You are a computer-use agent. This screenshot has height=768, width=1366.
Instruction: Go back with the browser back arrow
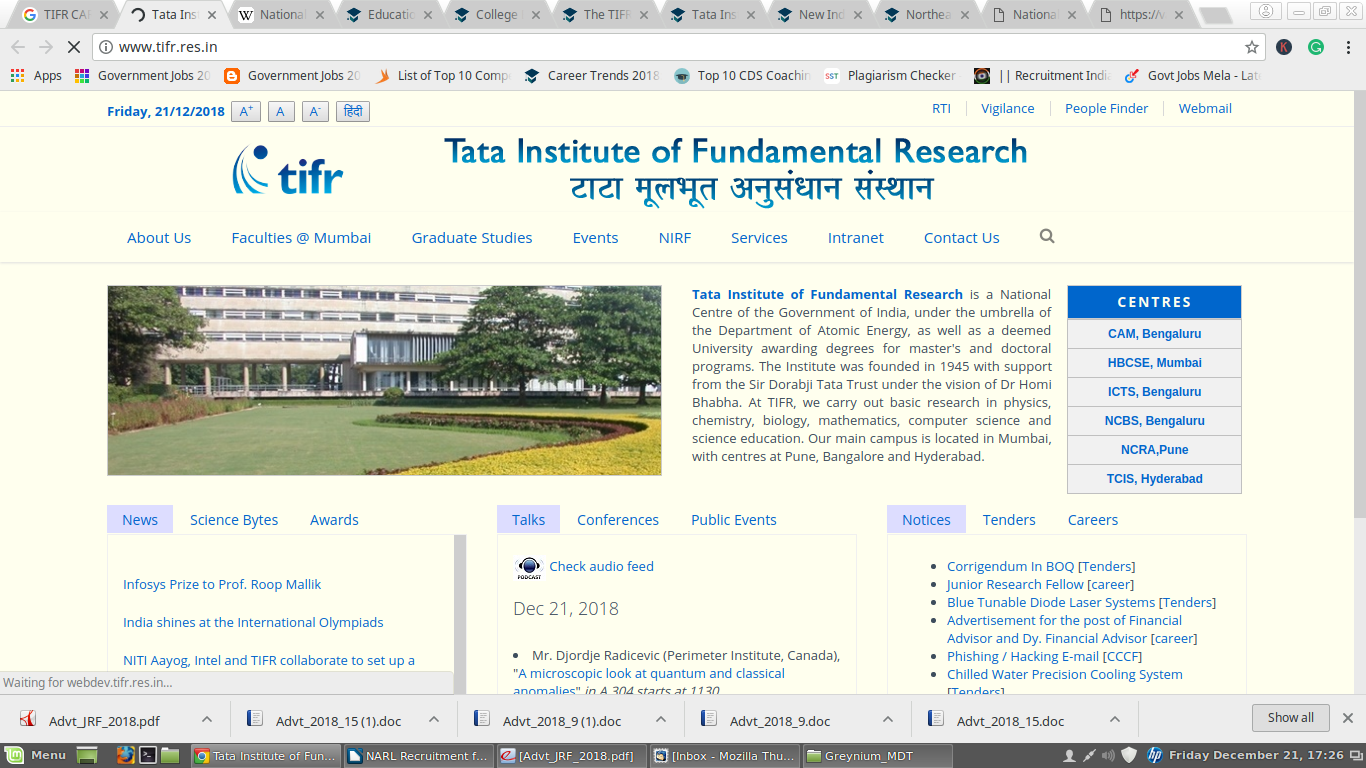tap(18, 47)
